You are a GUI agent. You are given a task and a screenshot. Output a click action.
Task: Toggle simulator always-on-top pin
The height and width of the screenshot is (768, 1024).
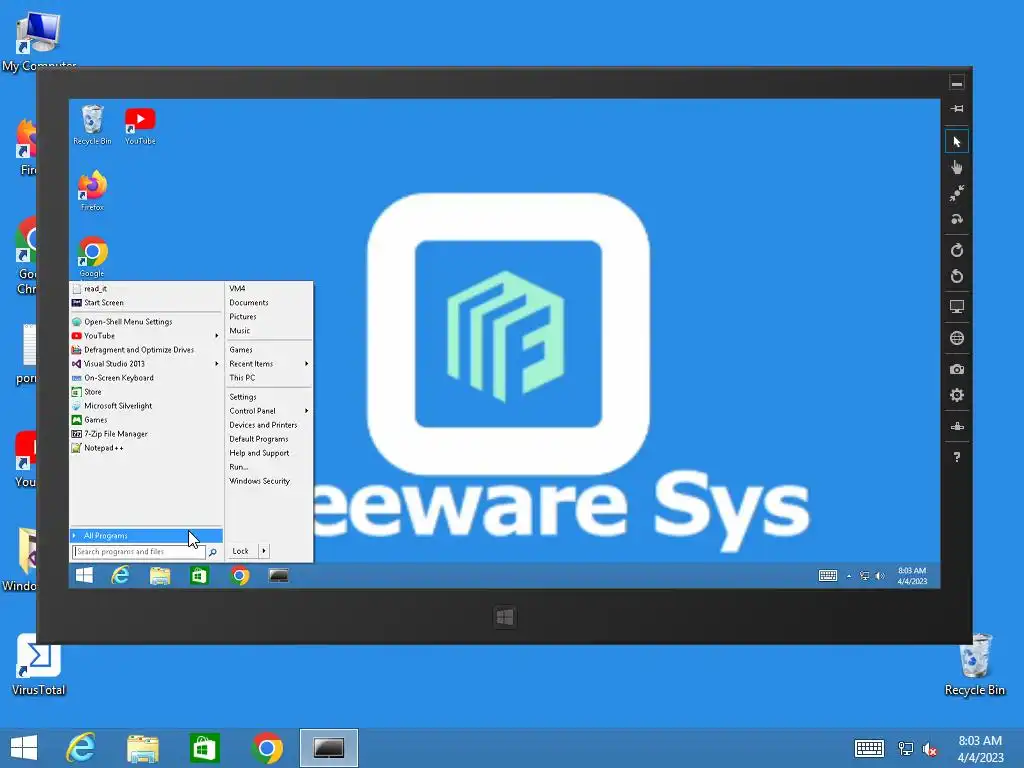[x=957, y=108]
